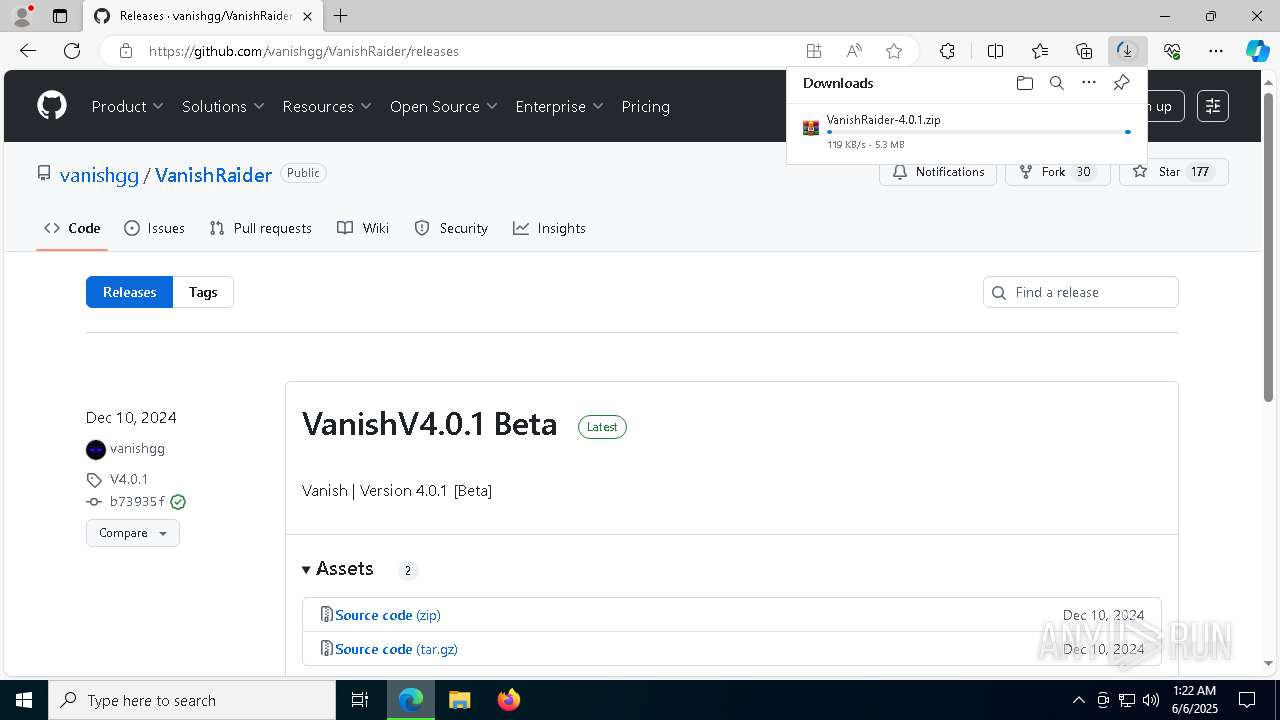The width and height of the screenshot is (1280, 720).
Task: Open the downloads folder icon
Action: coord(1024,83)
